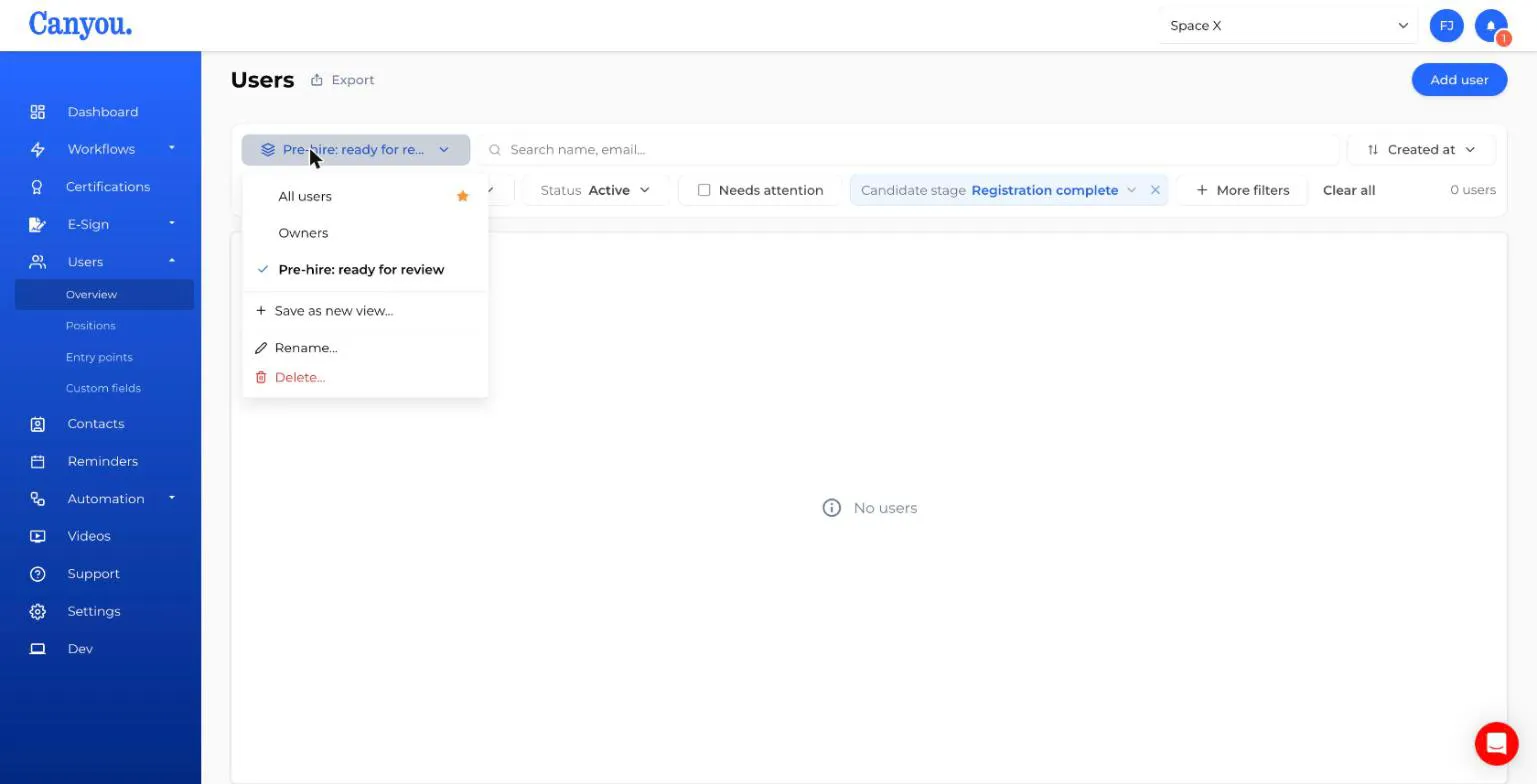Viewport: 1537px width, 784px height.
Task: Click the Settings gear icon
Action: (x=37, y=611)
